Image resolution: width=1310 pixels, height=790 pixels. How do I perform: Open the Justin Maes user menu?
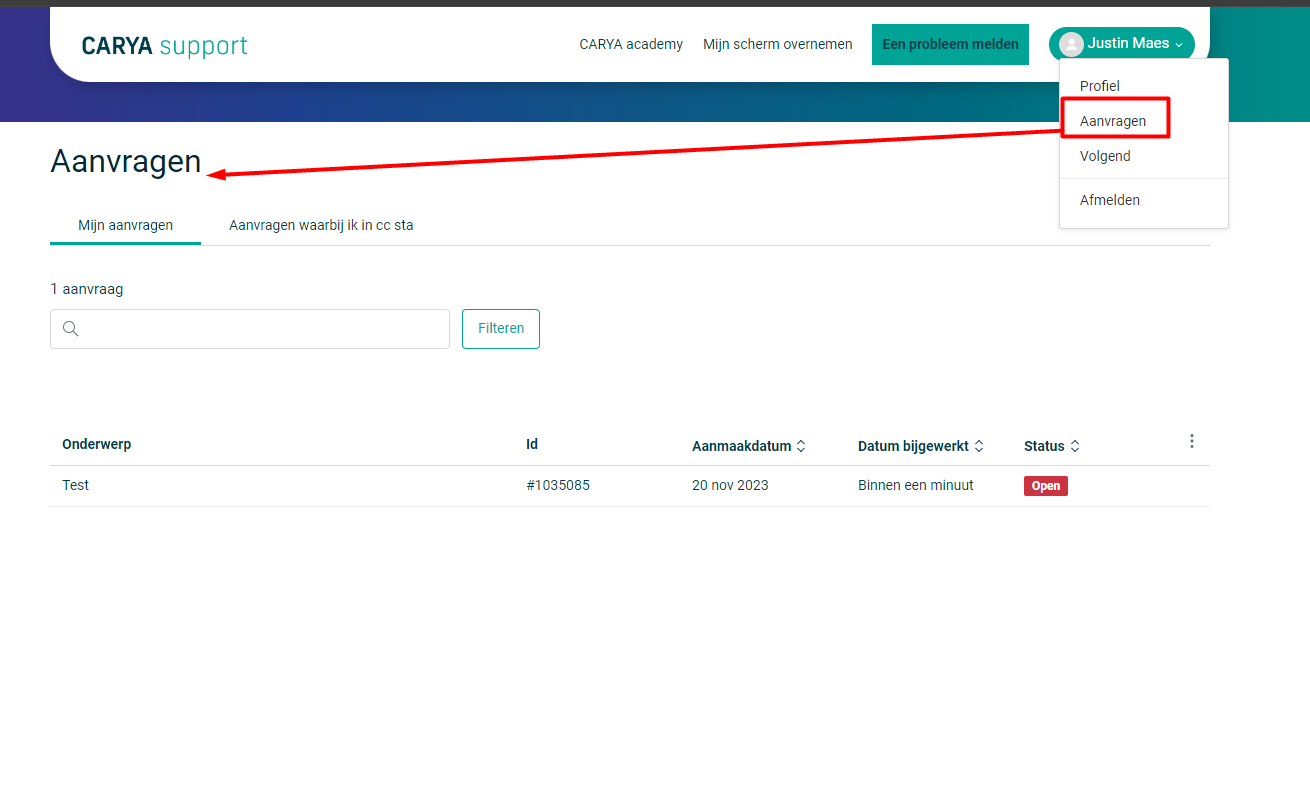pos(1121,44)
